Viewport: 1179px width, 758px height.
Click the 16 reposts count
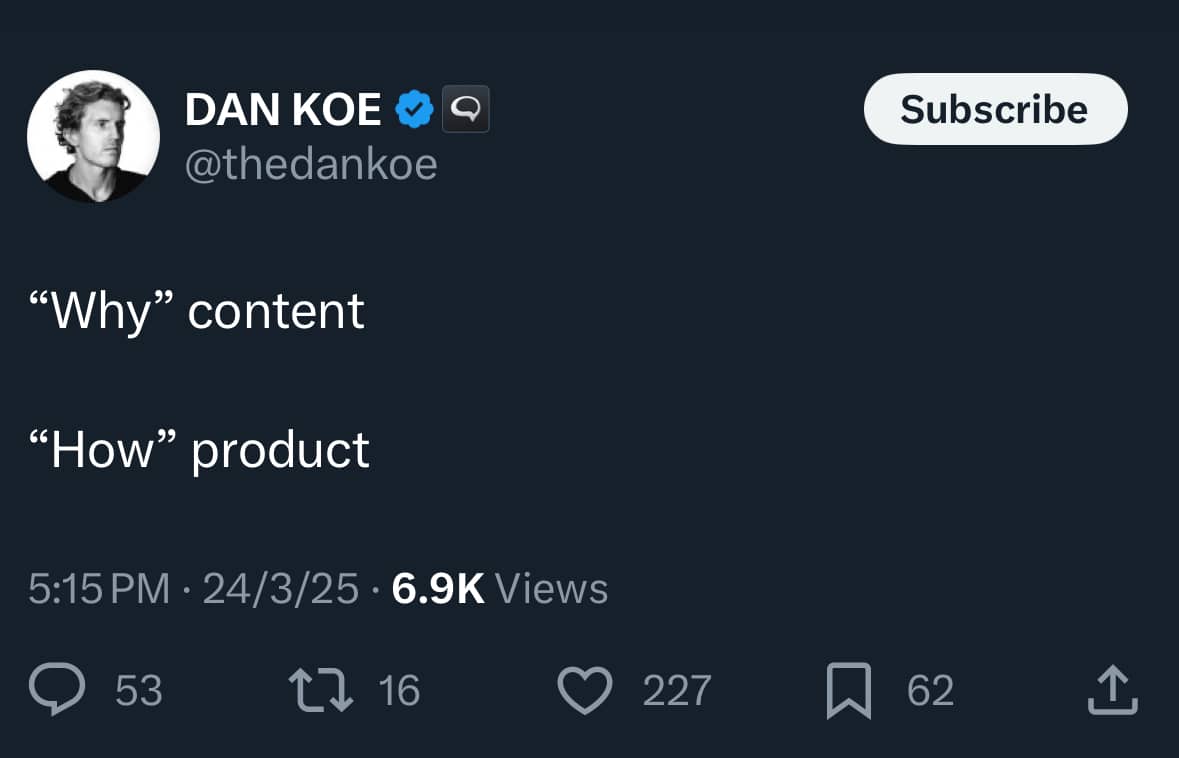click(399, 690)
